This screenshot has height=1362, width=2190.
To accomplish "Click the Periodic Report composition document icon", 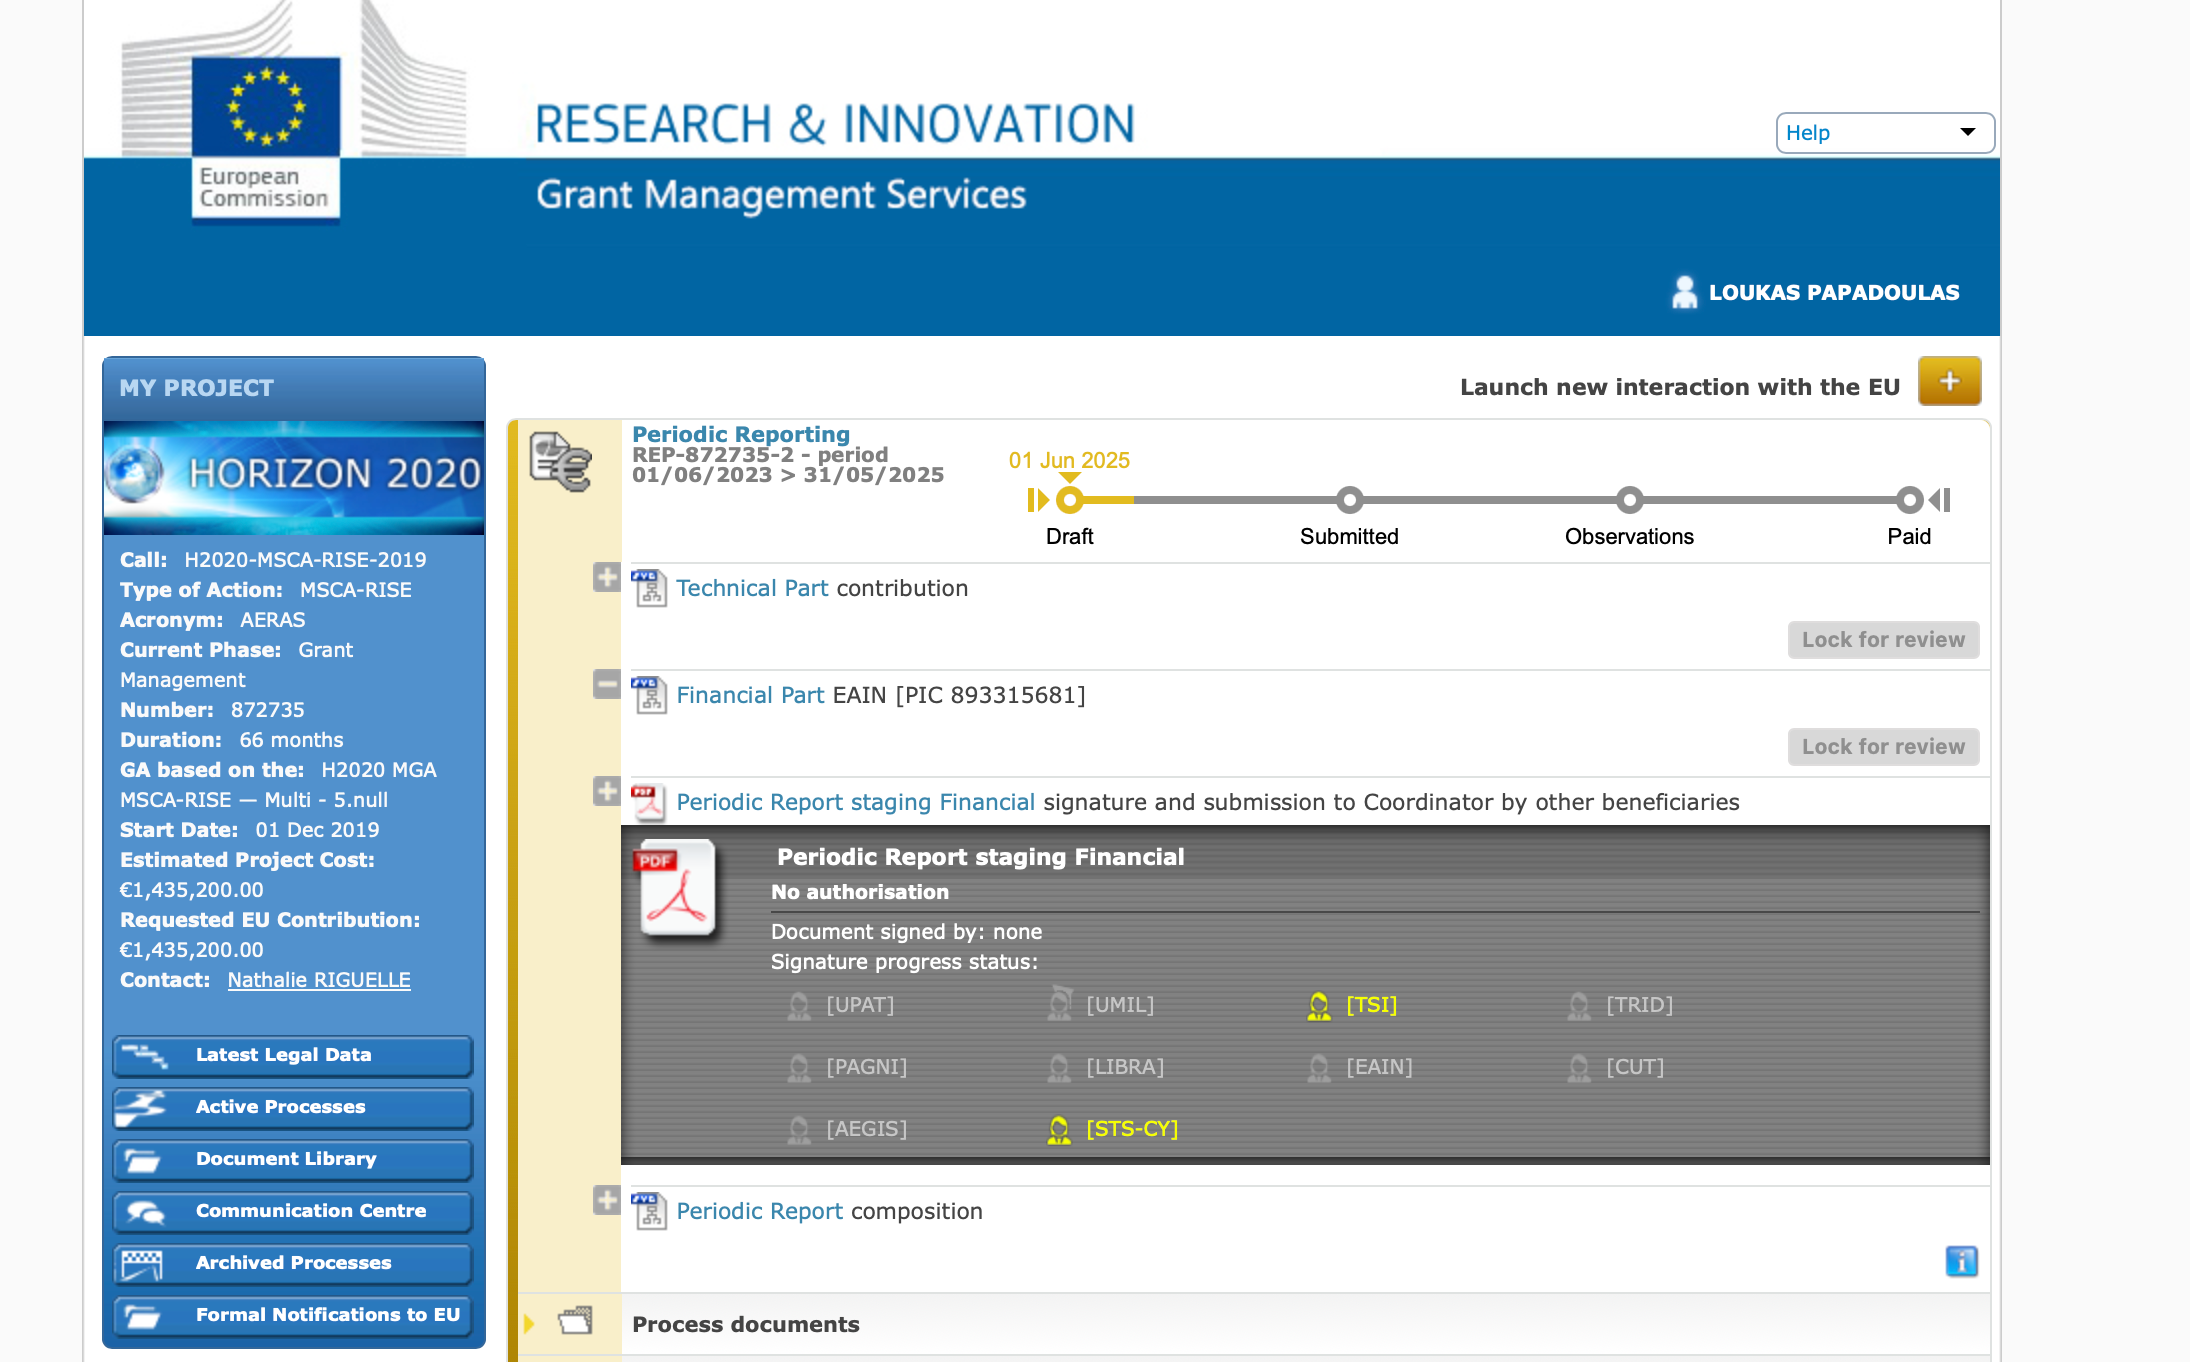I will [649, 1211].
